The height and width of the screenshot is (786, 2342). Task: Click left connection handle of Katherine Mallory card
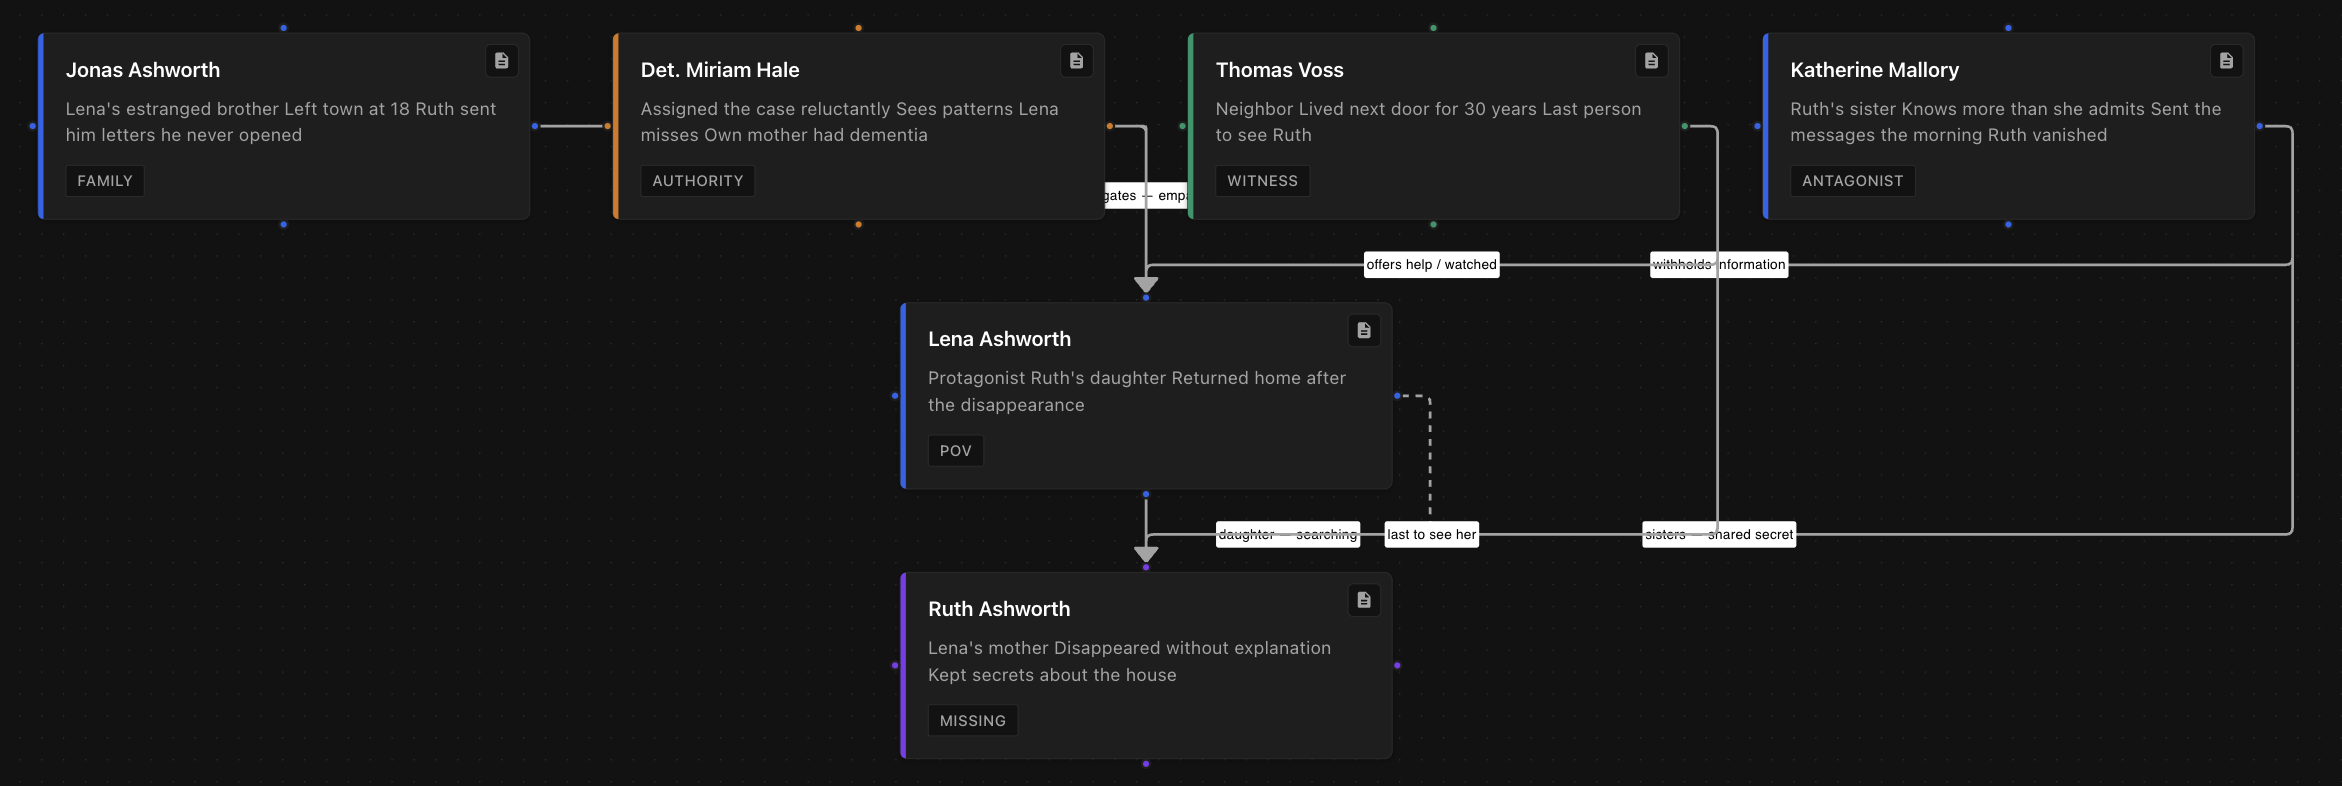coord(1758,126)
